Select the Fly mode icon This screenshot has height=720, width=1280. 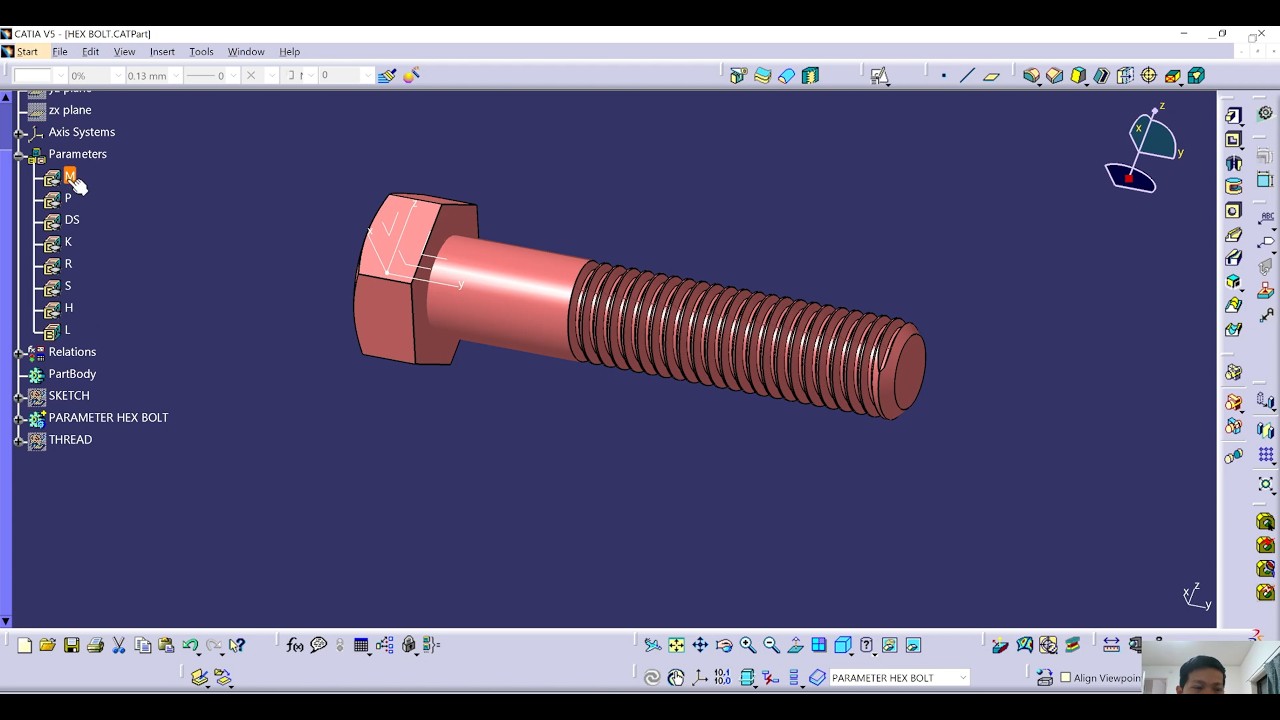(x=652, y=646)
